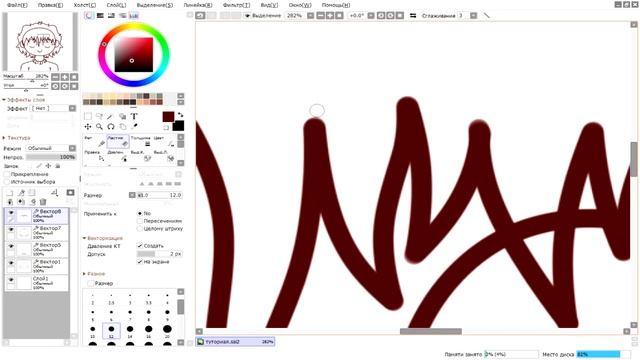Select the vector Eraser (Ластик) tool
The width and height of the screenshot is (640, 360).
click(x=118, y=141)
